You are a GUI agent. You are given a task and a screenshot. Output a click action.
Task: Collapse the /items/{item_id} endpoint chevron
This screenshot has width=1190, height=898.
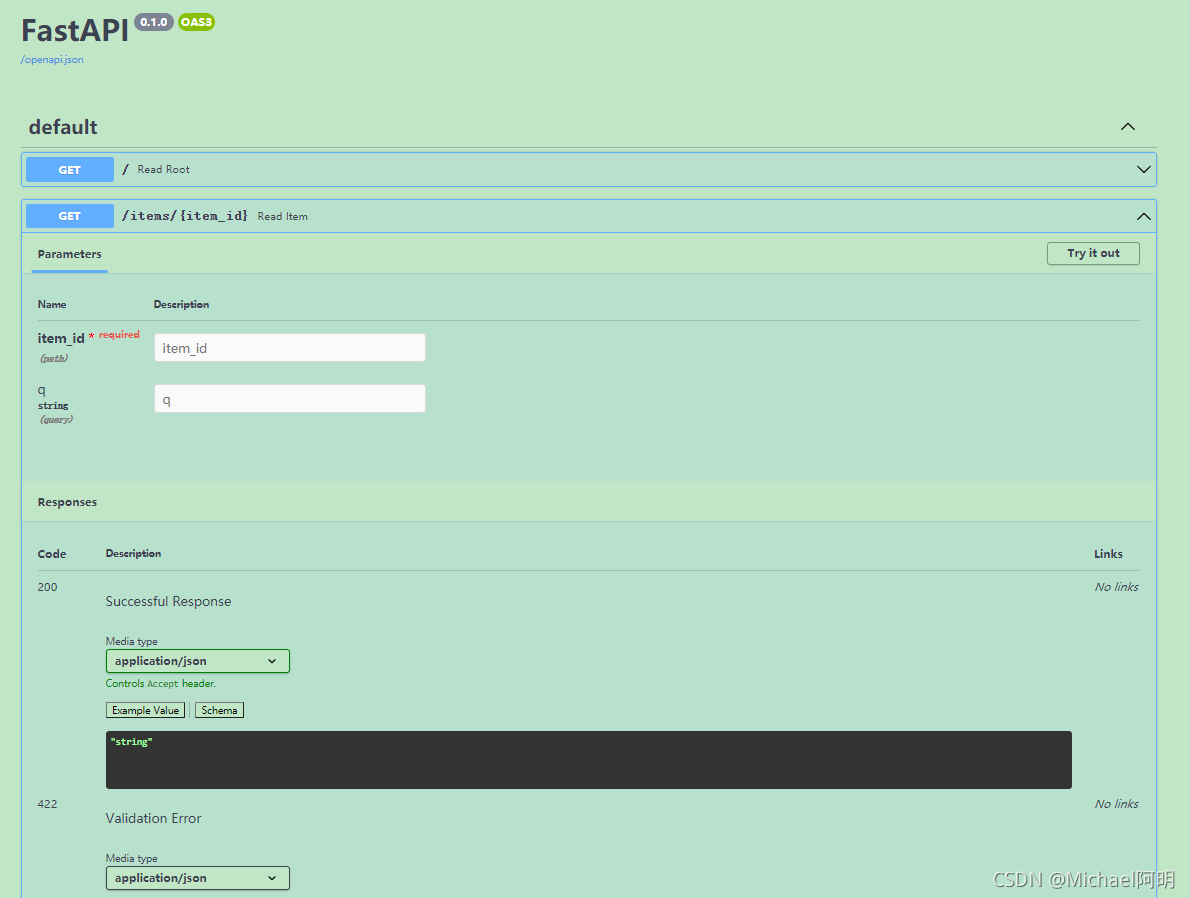[x=1143, y=216]
